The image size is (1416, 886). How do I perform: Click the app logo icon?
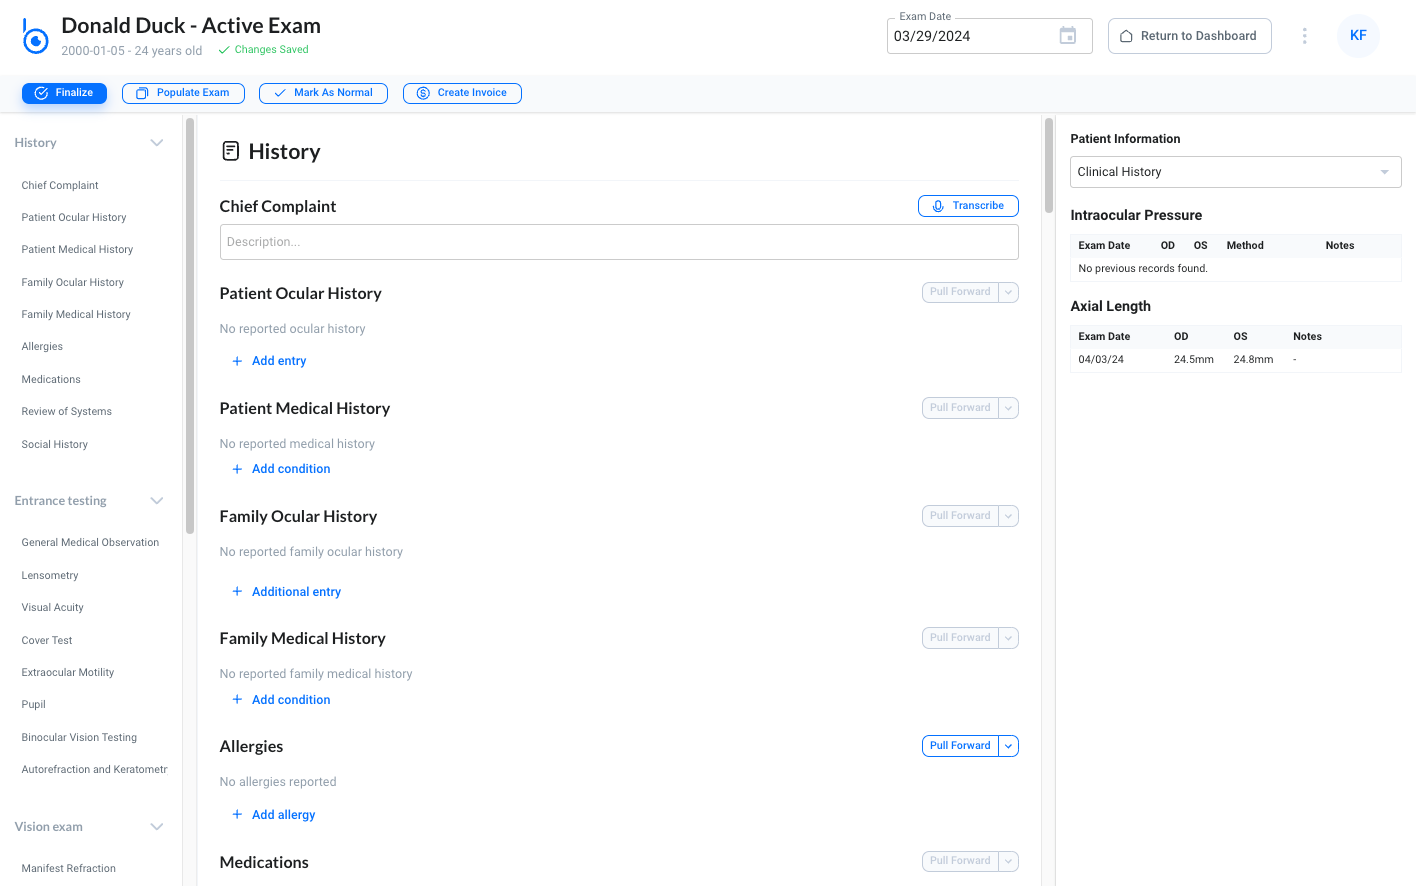[x=35, y=37]
